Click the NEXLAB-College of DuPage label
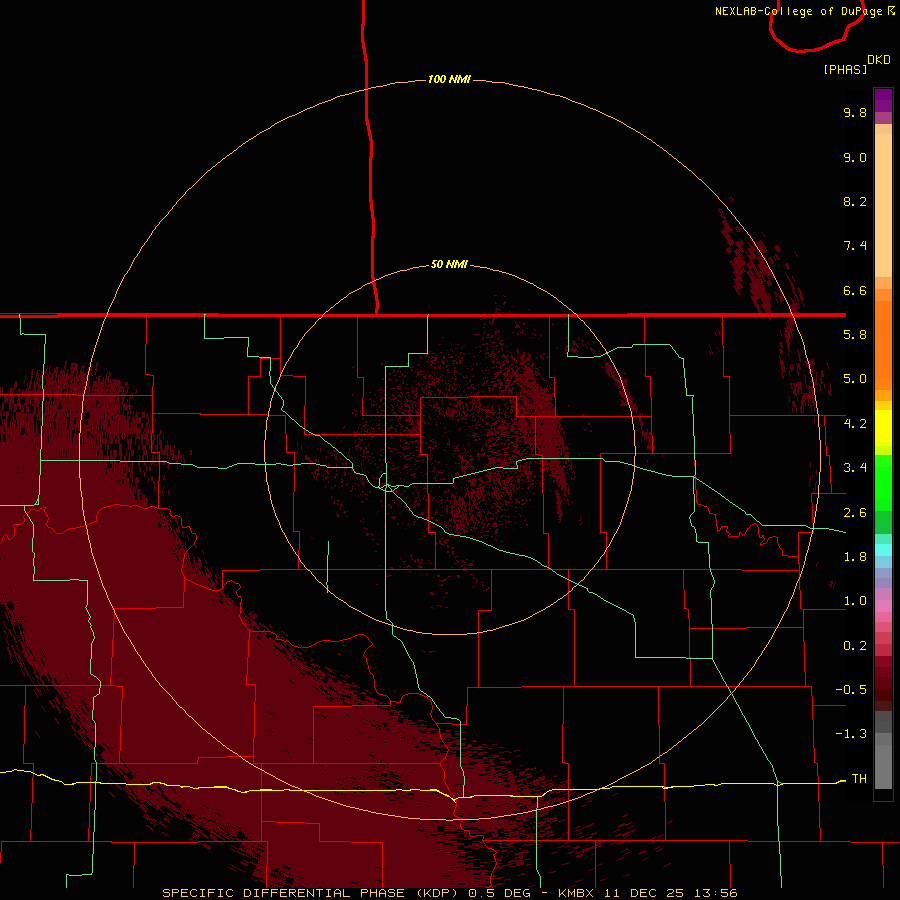The width and height of the screenshot is (900, 900). click(798, 11)
